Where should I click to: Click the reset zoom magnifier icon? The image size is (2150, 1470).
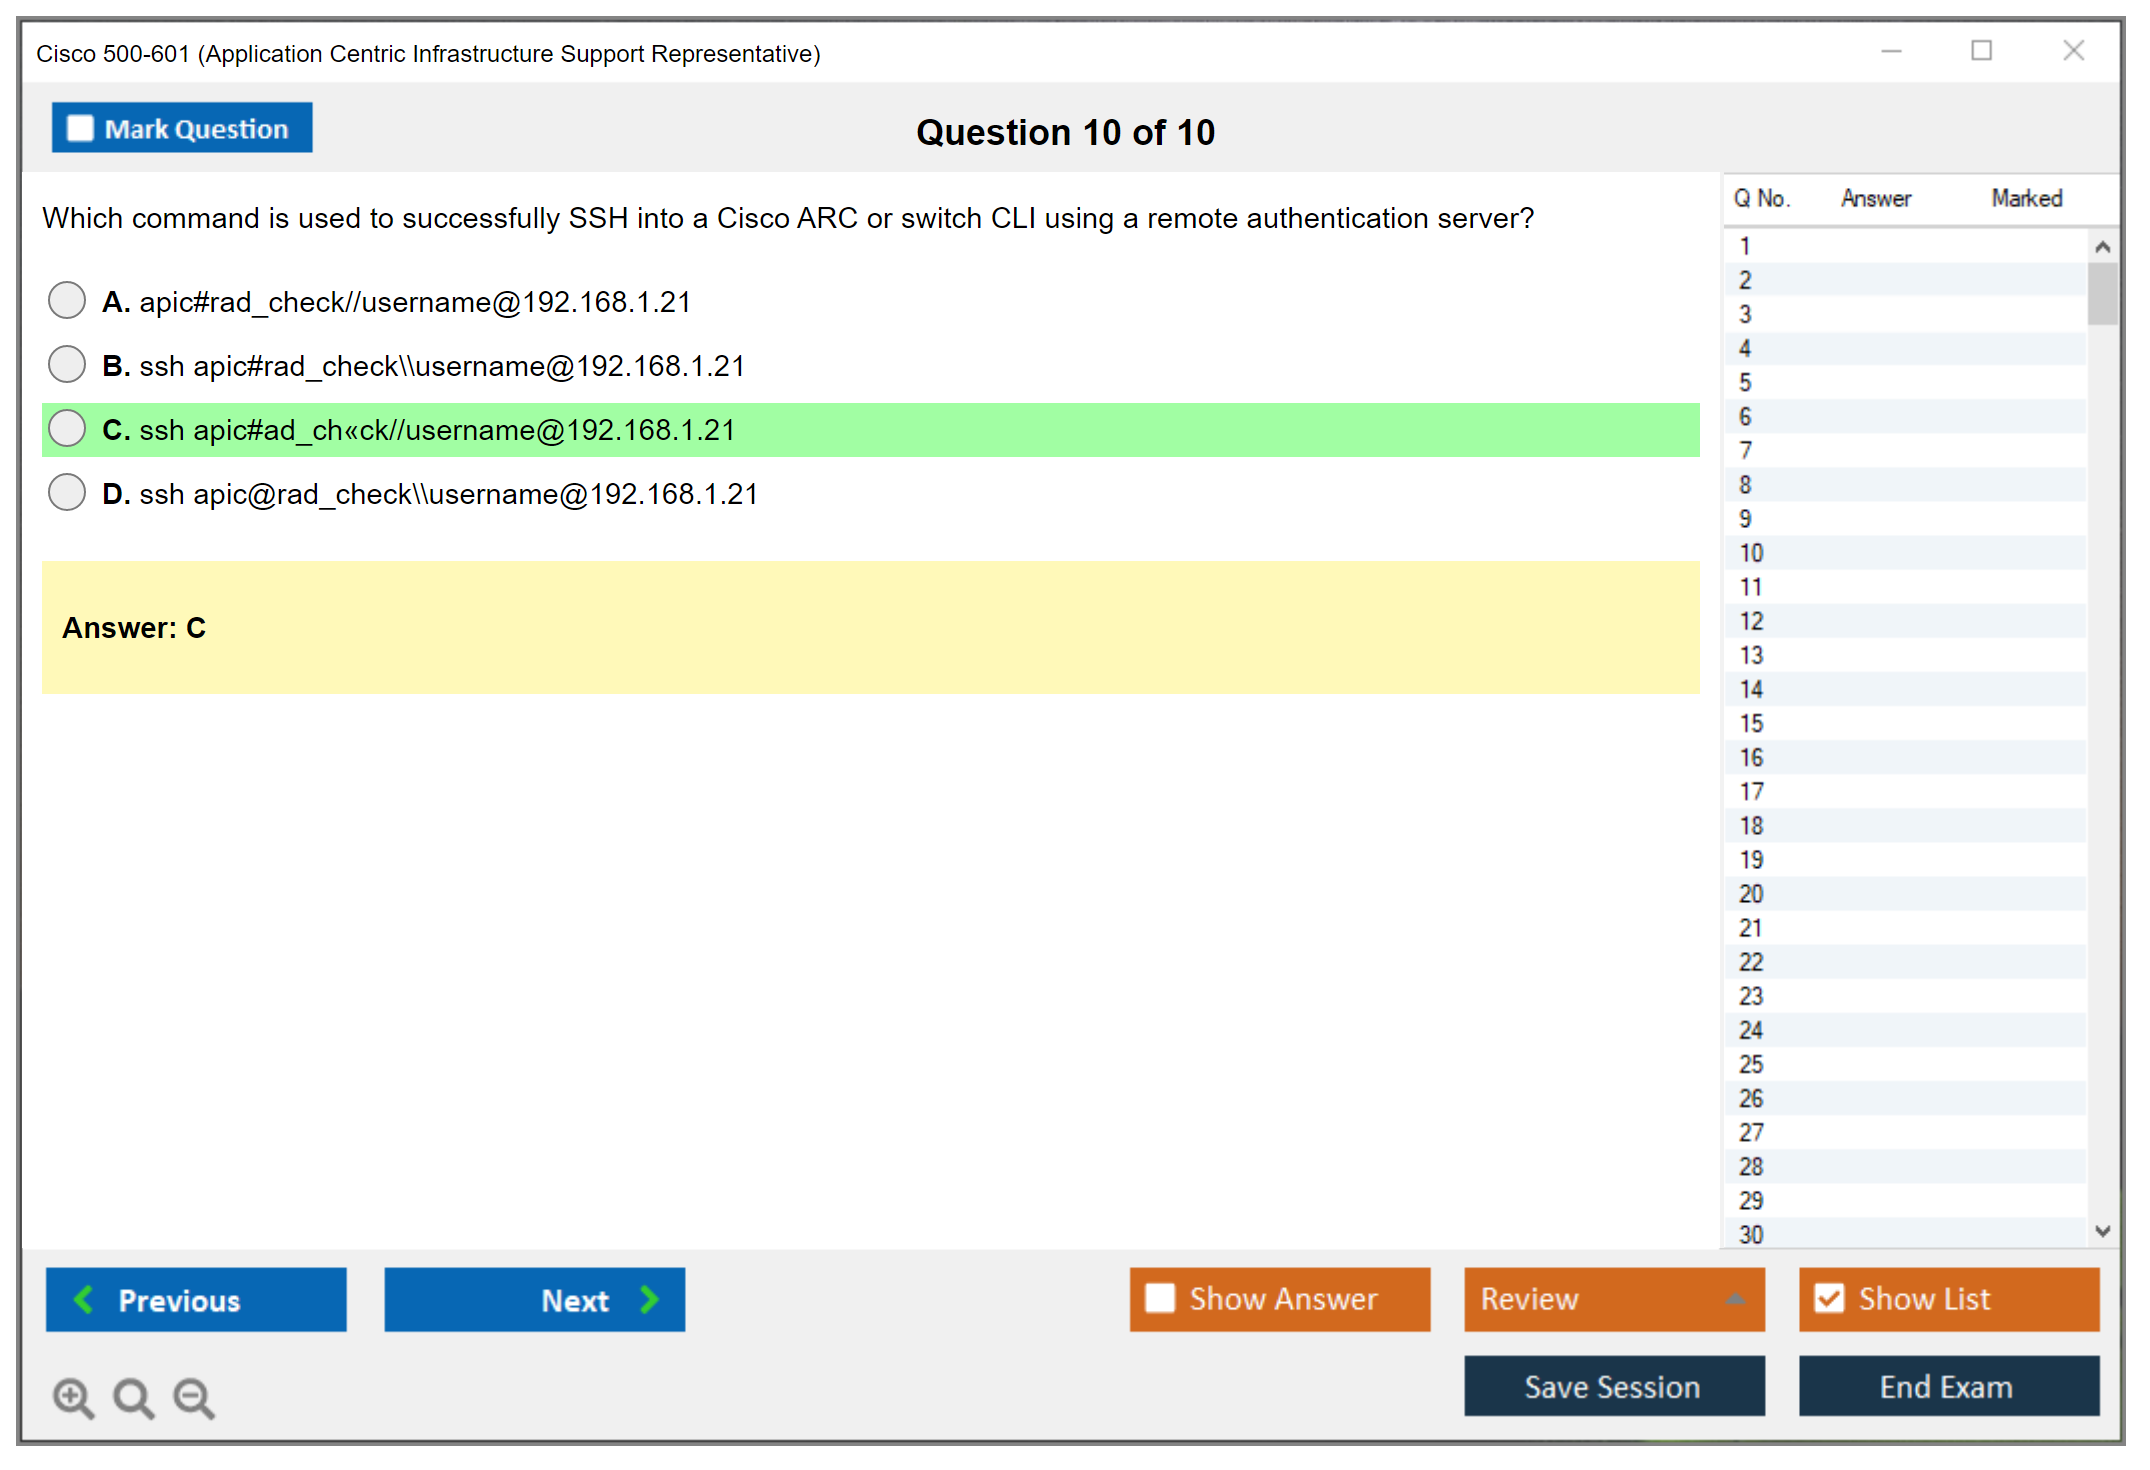tap(133, 1397)
